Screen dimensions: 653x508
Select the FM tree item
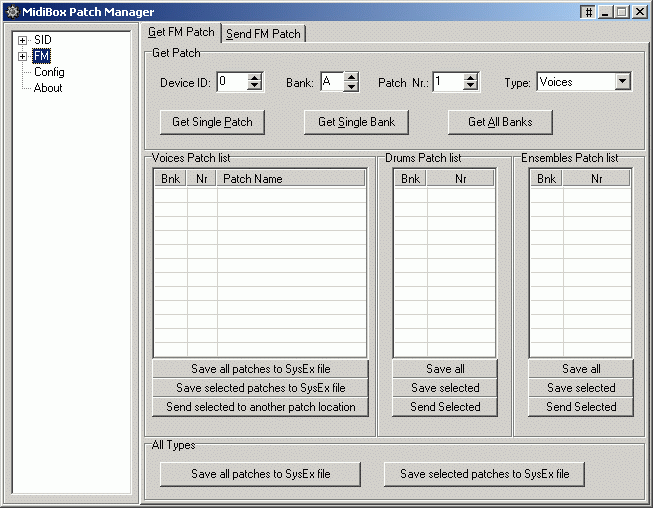pyautogui.click(x=41, y=56)
